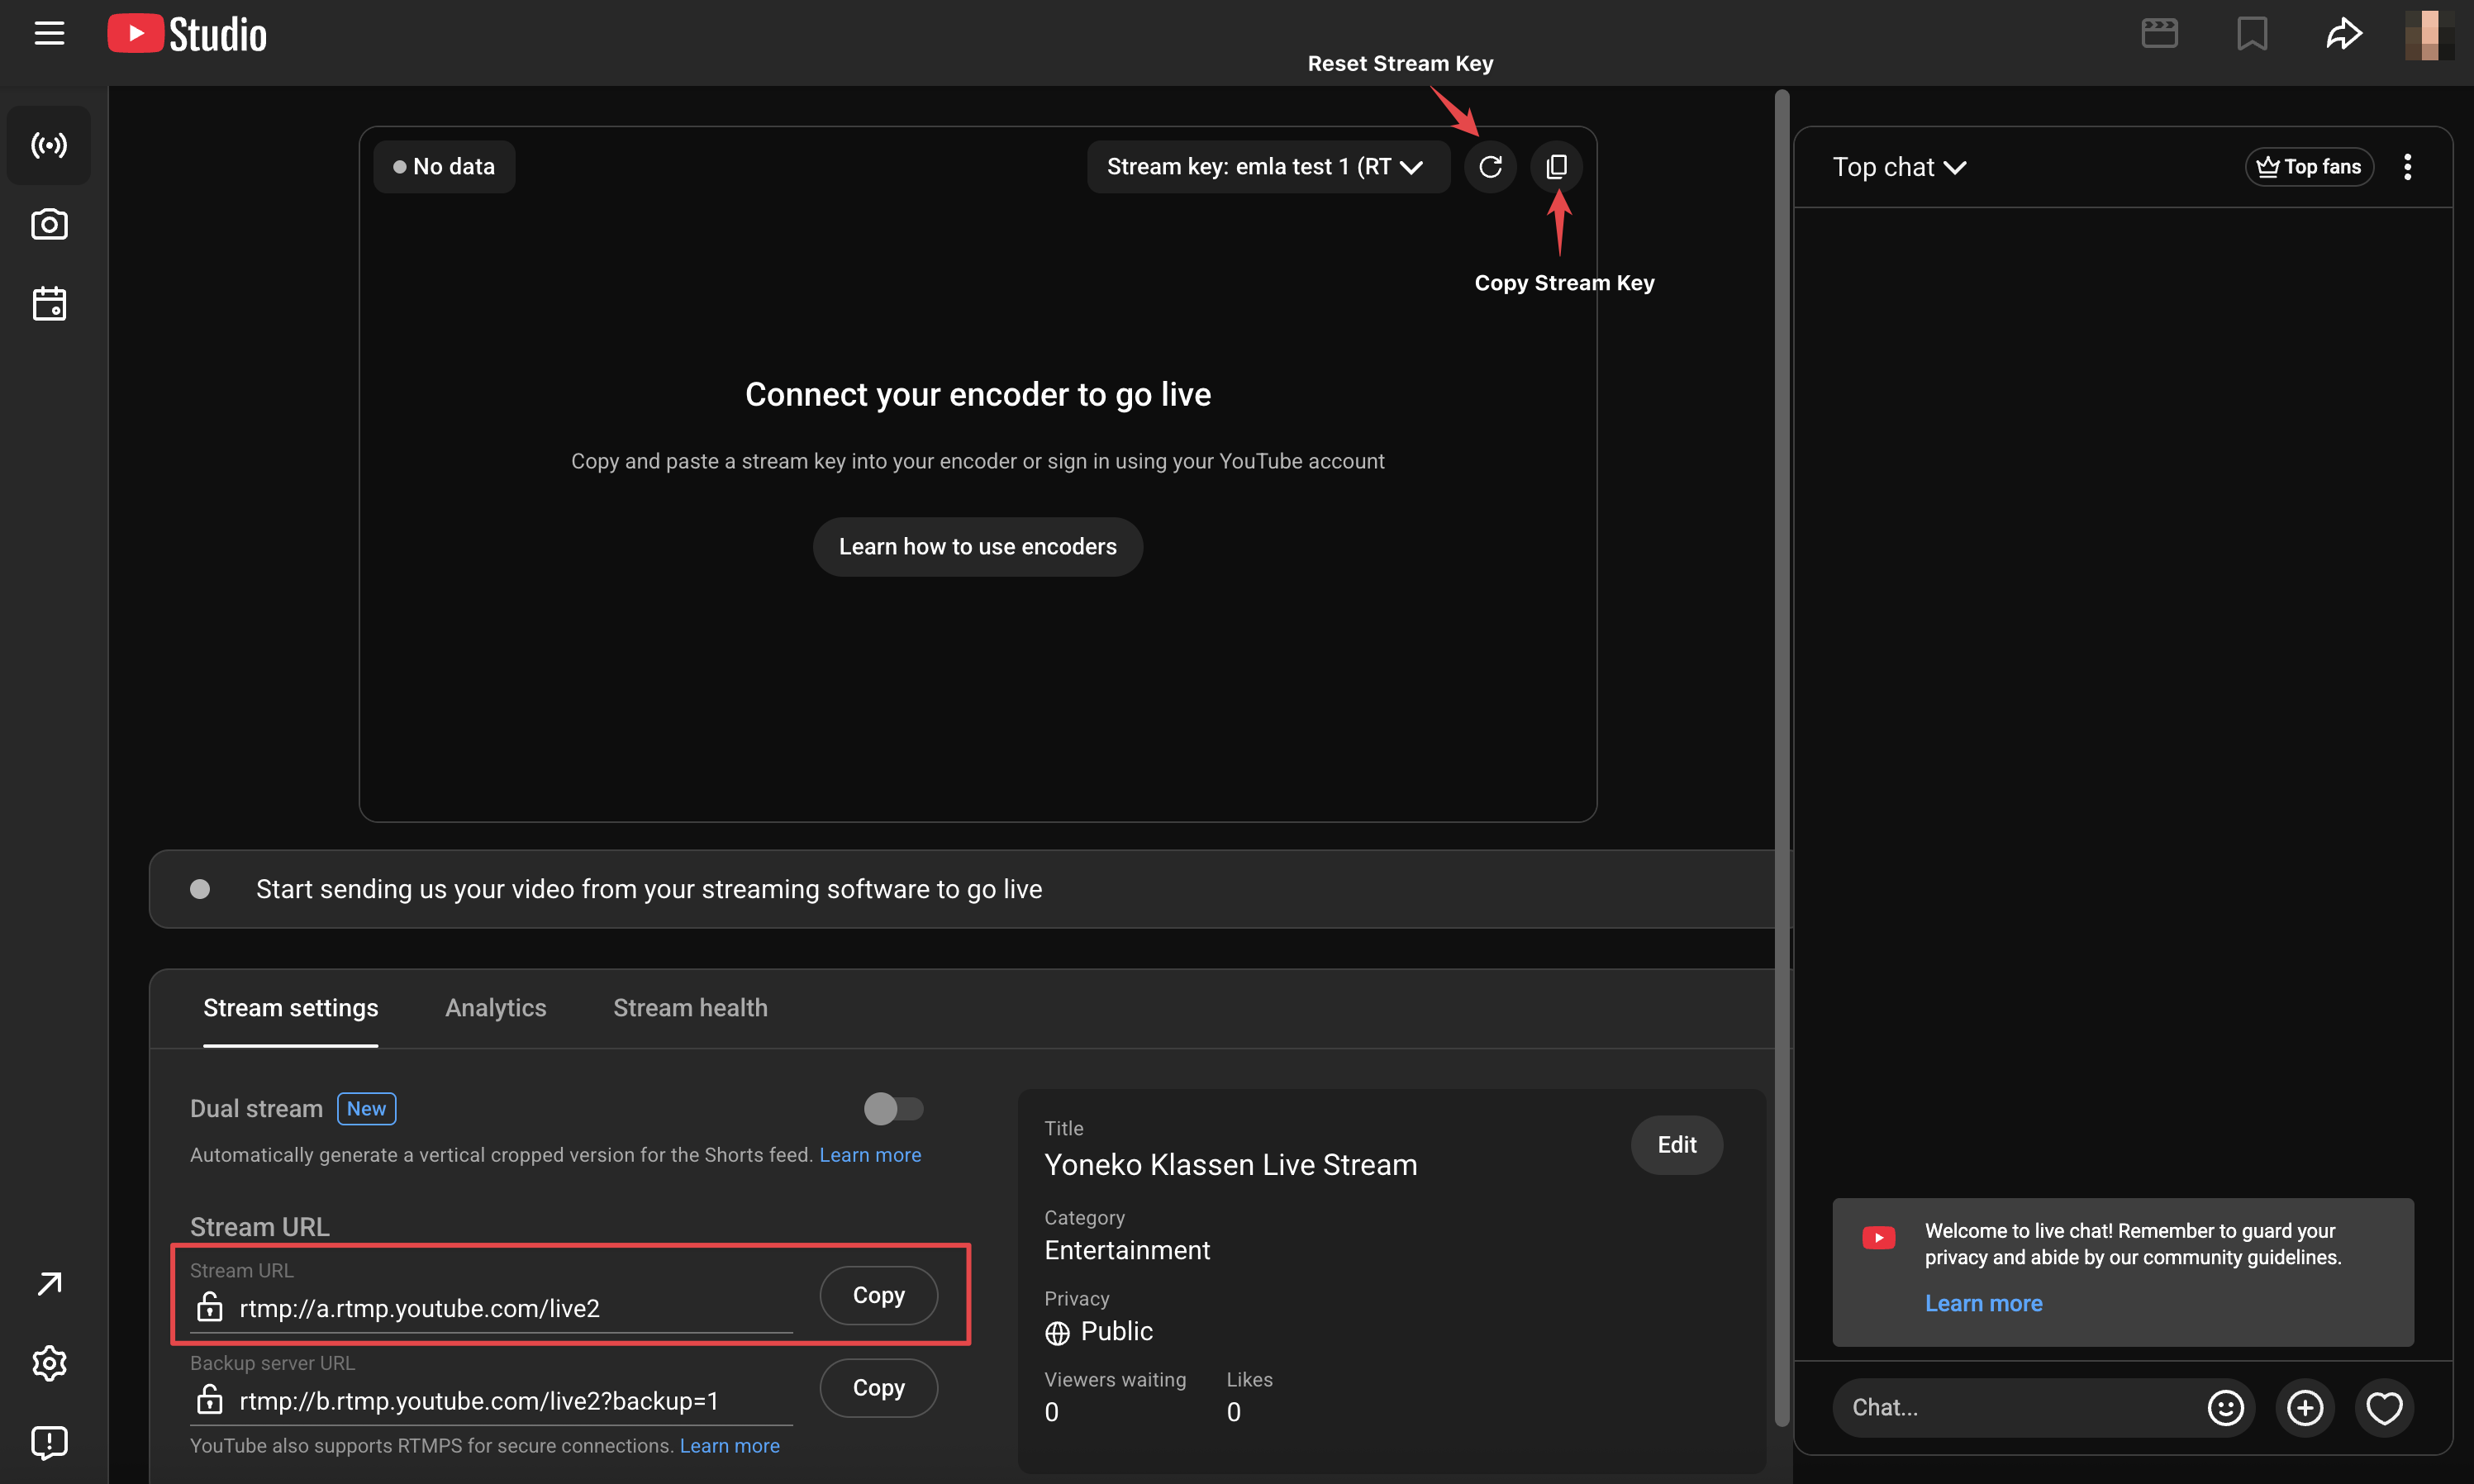Click the globe icon next to Public

click(x=1057, y=1333)
